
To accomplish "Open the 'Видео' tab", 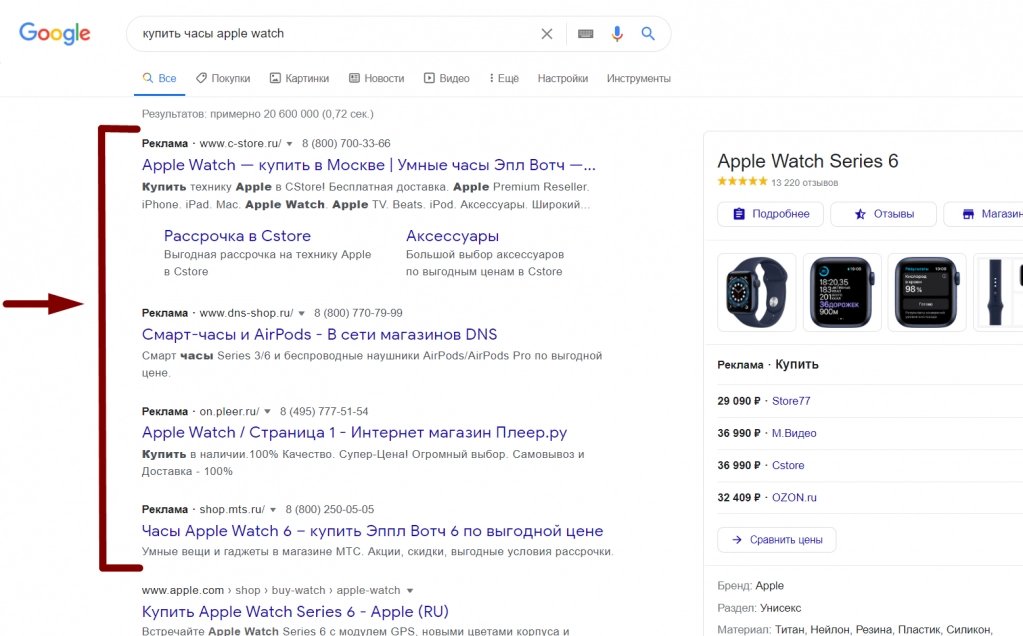I will [x=447, y=78].
